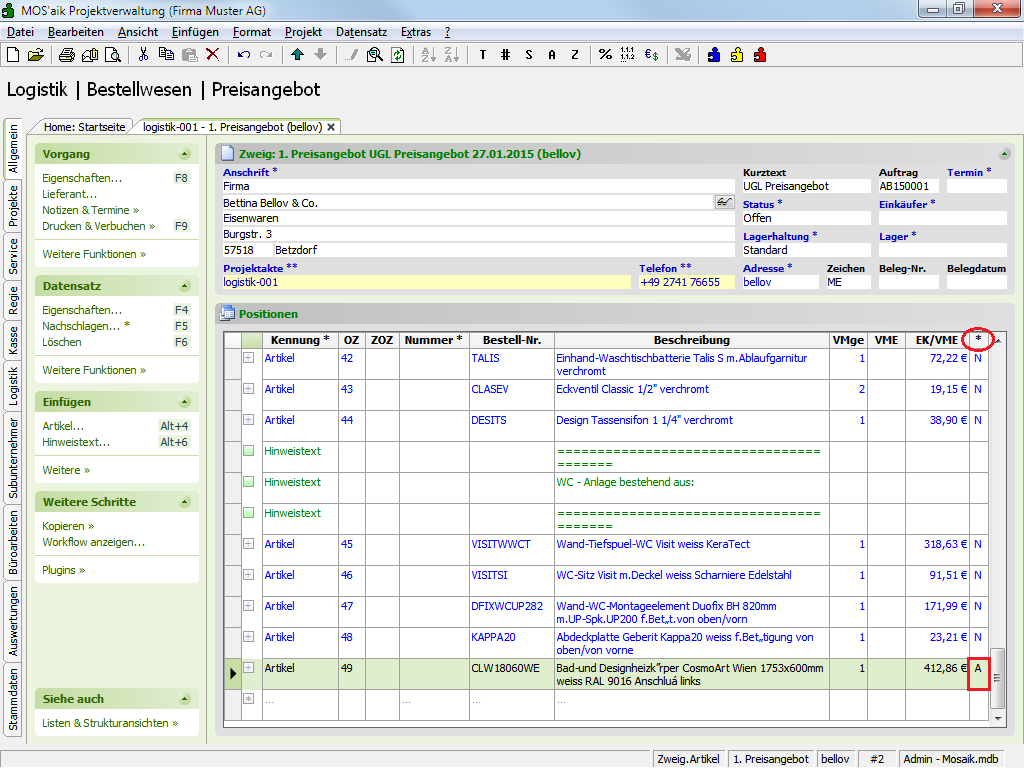Click the 318,63 € price cell
The width and height of the screenshot is (1024, 768).
(x=937, y=549)
